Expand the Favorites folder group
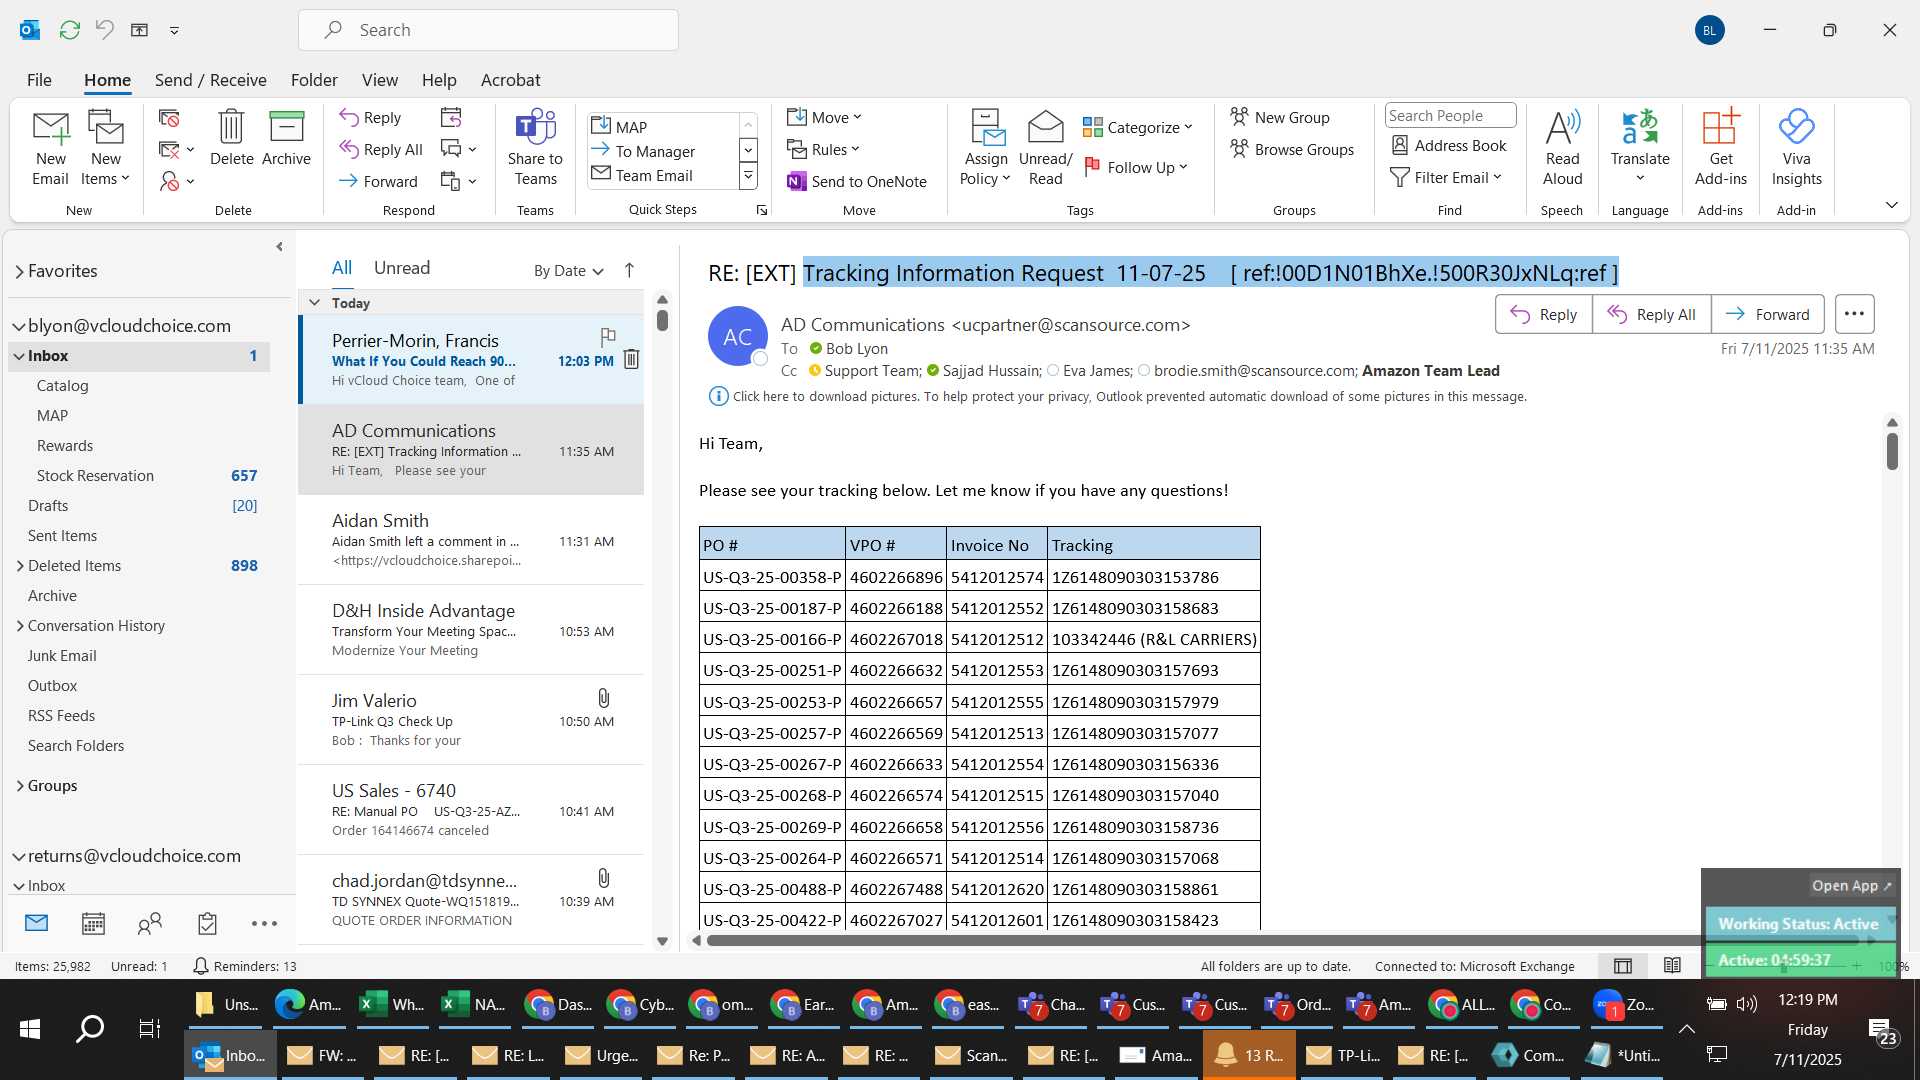1920x1080 pixels. 19,271
